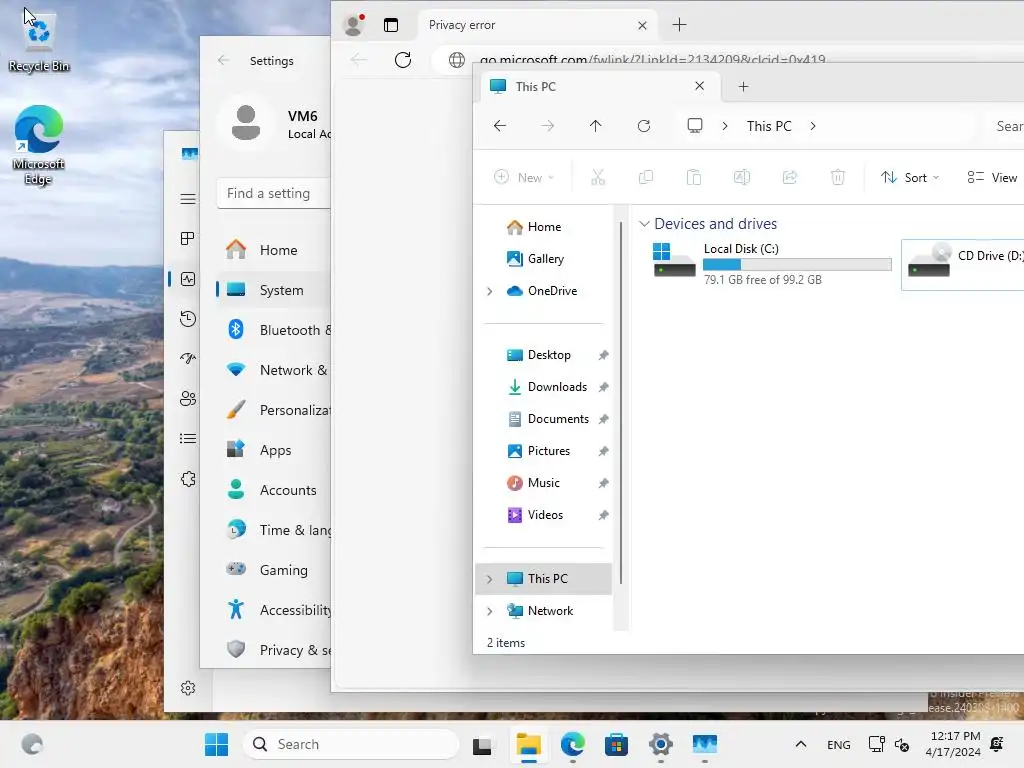Open Edge tab actions menu icon

tap(391, 25)
